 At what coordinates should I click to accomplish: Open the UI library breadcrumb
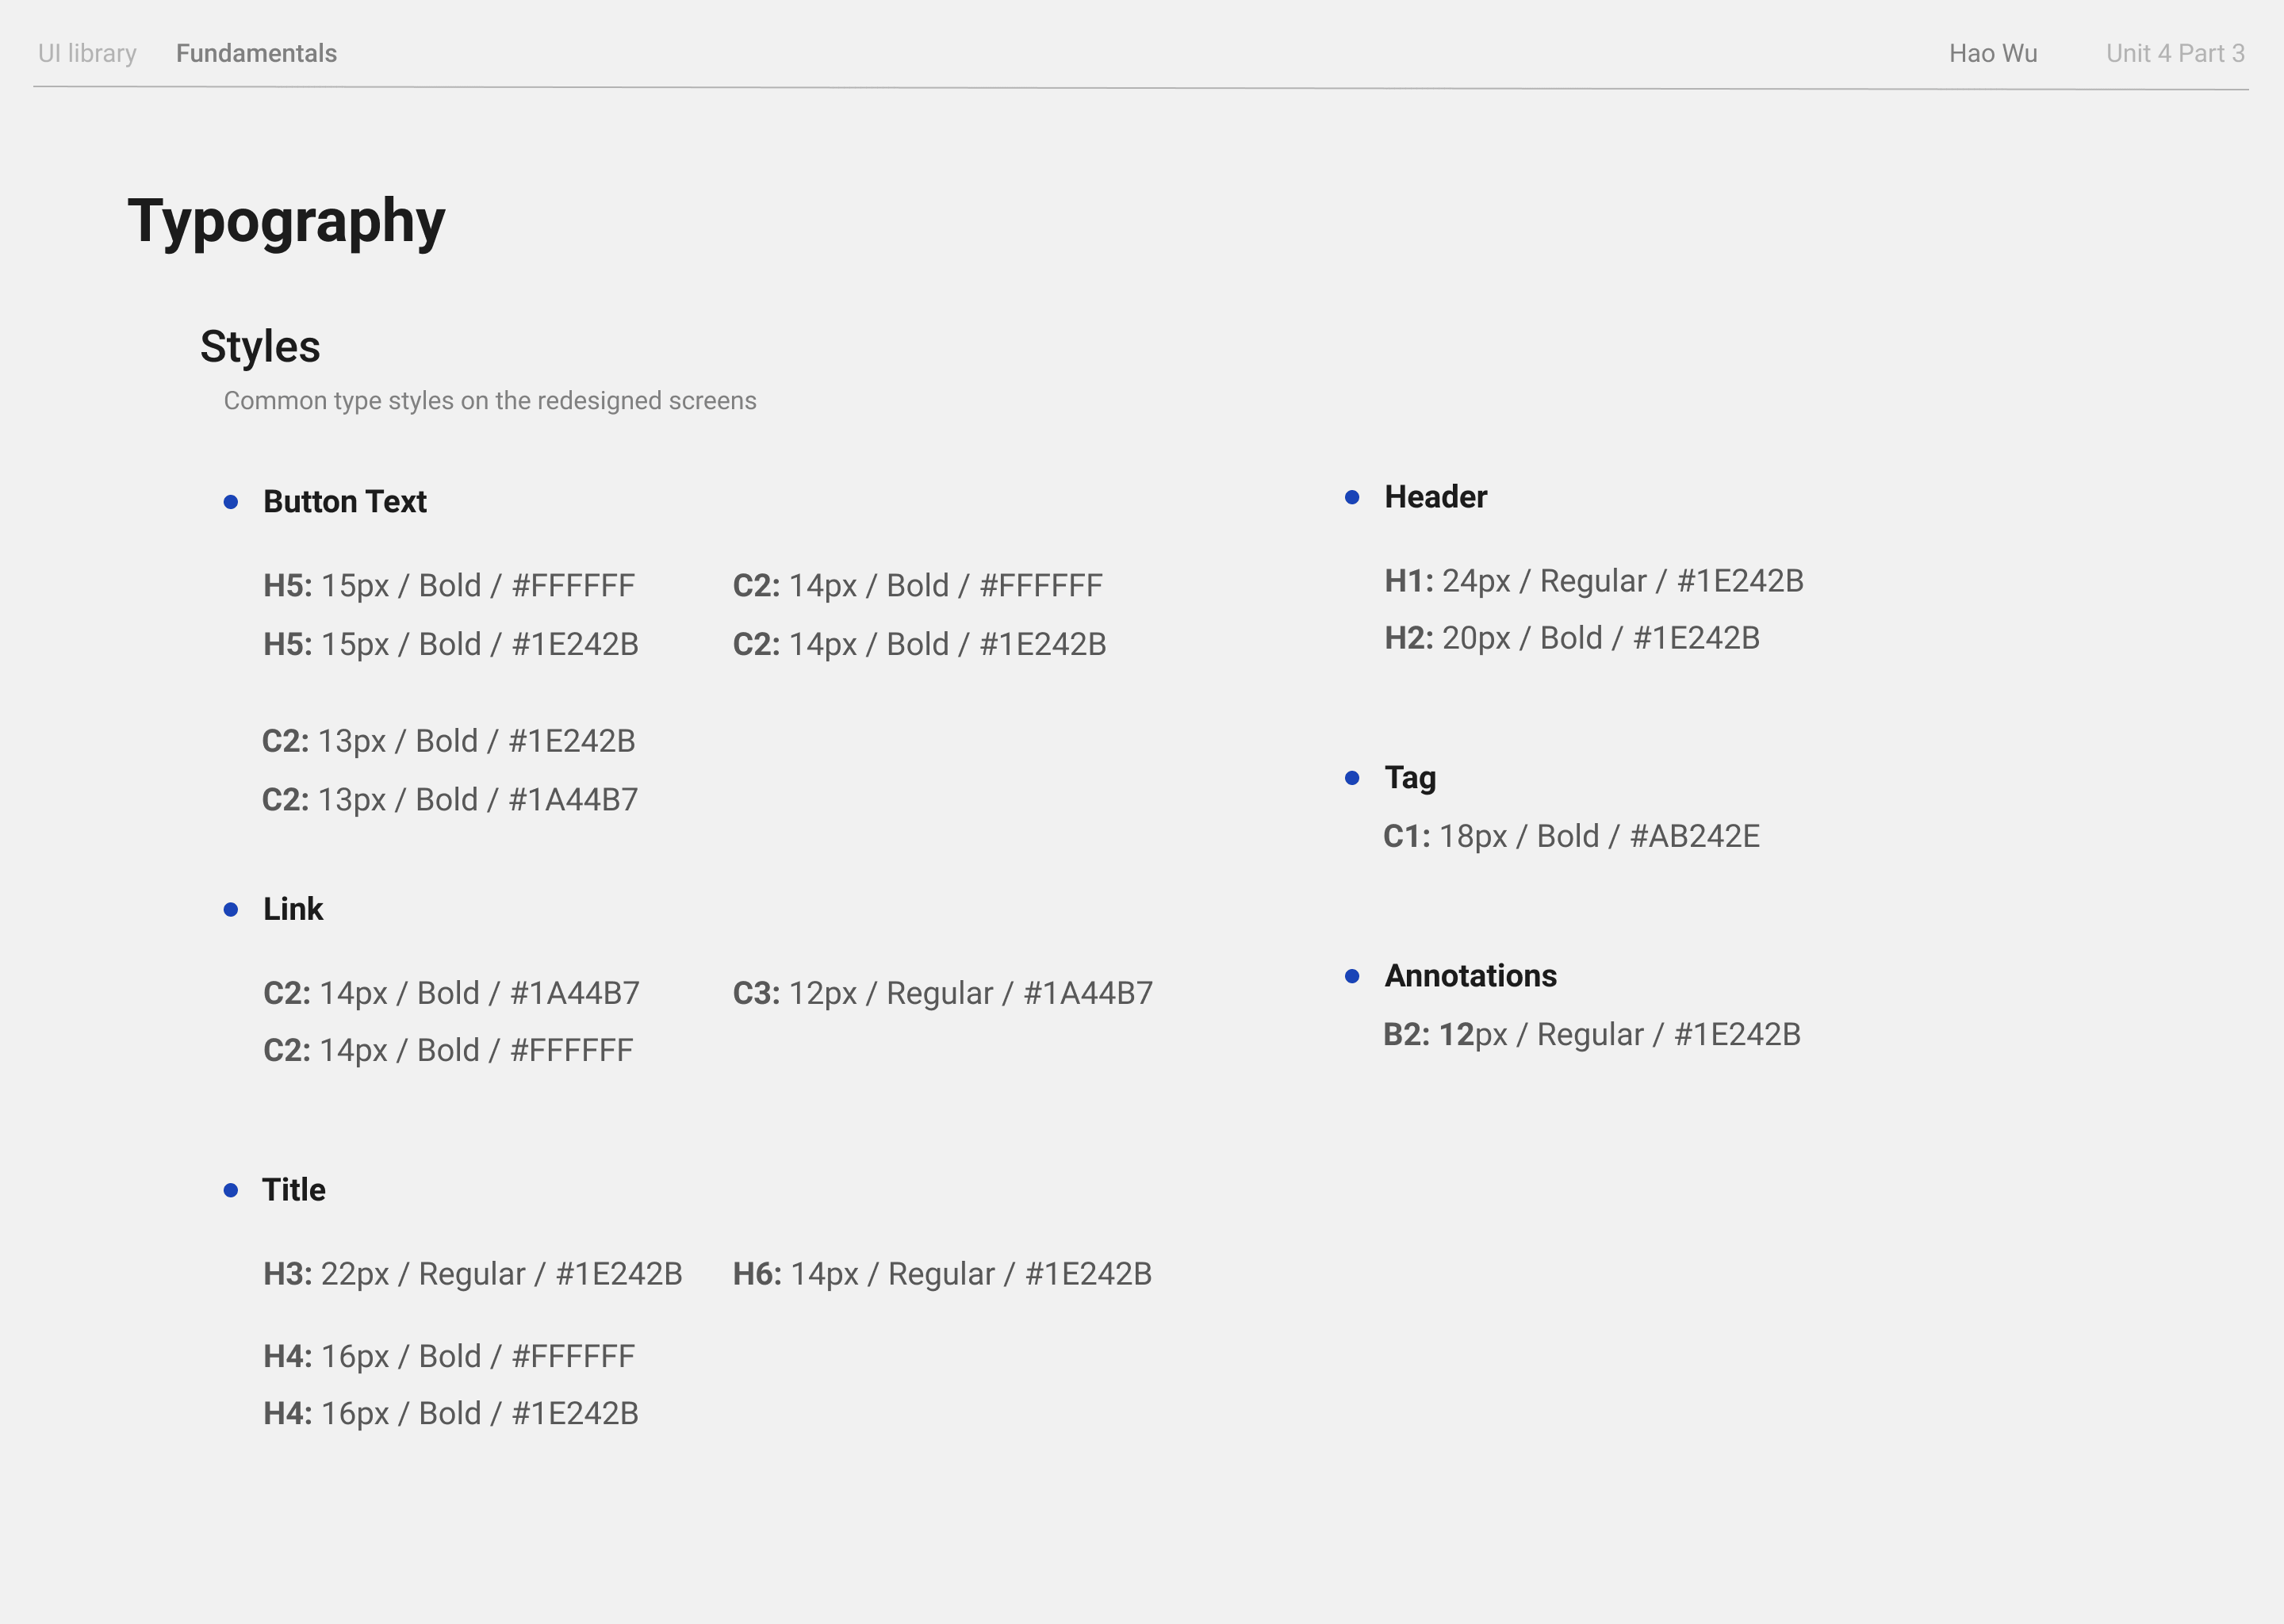click(87, 53)
